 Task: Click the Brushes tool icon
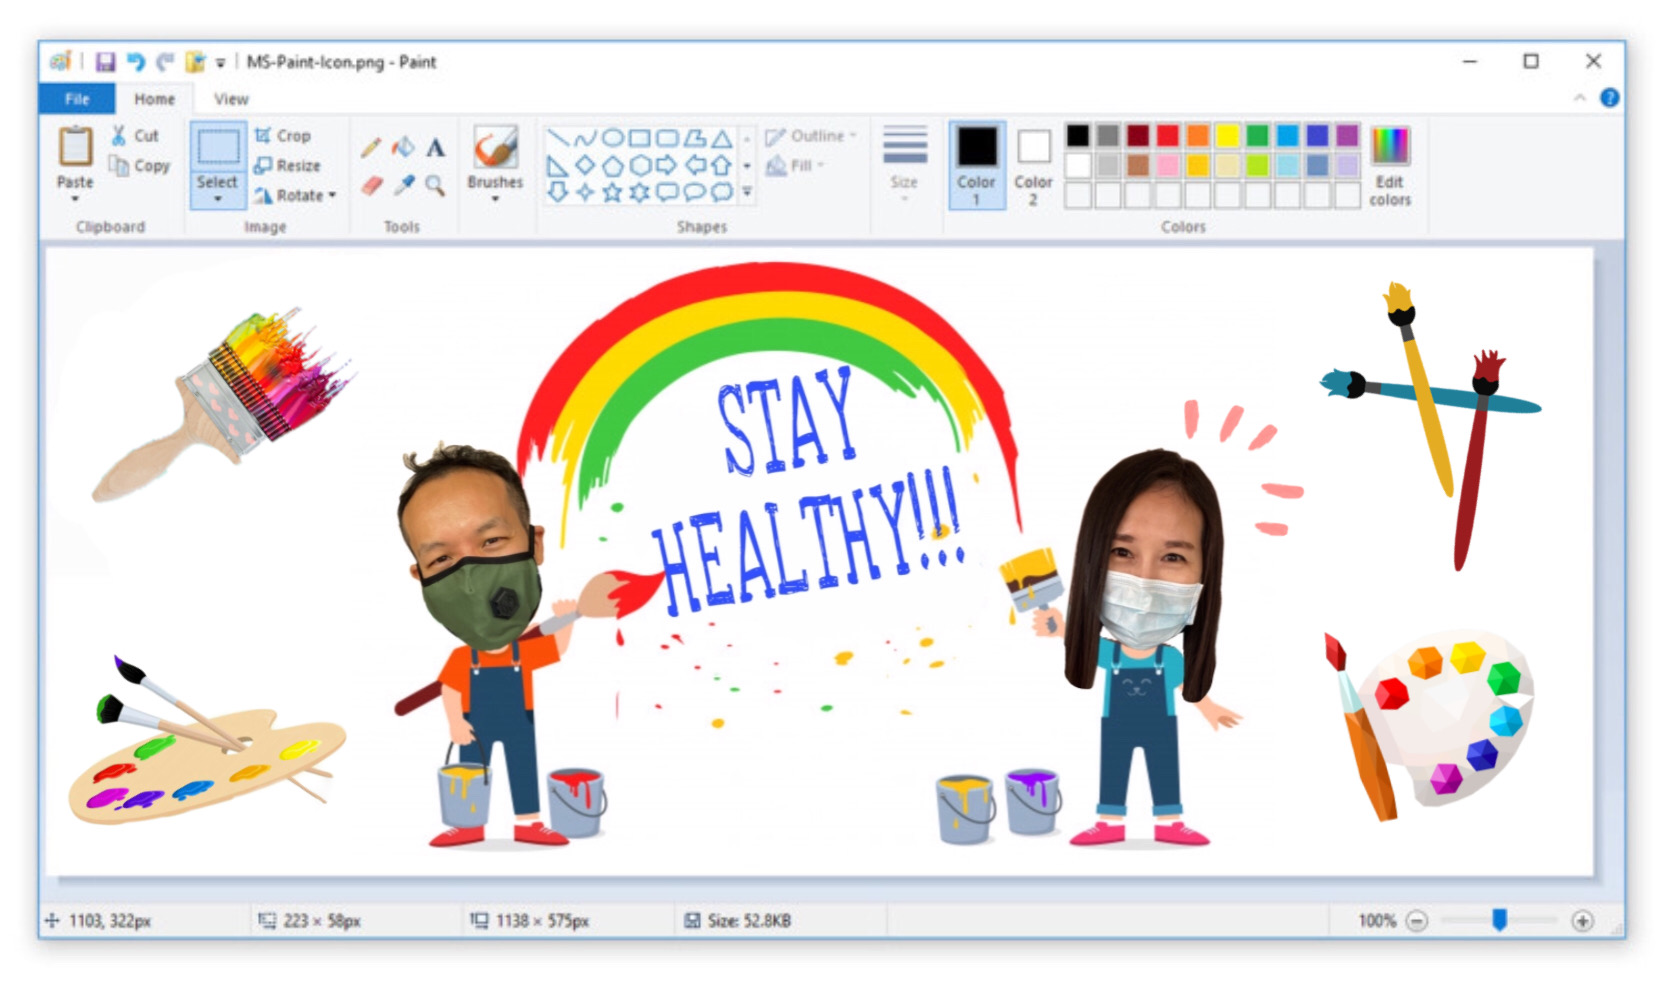(x=495, y=148)
